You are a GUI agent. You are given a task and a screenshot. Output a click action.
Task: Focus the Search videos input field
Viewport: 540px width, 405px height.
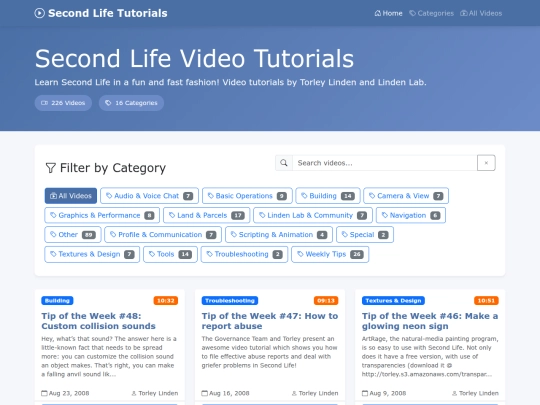pyautogui.click(x=385, y=163)
